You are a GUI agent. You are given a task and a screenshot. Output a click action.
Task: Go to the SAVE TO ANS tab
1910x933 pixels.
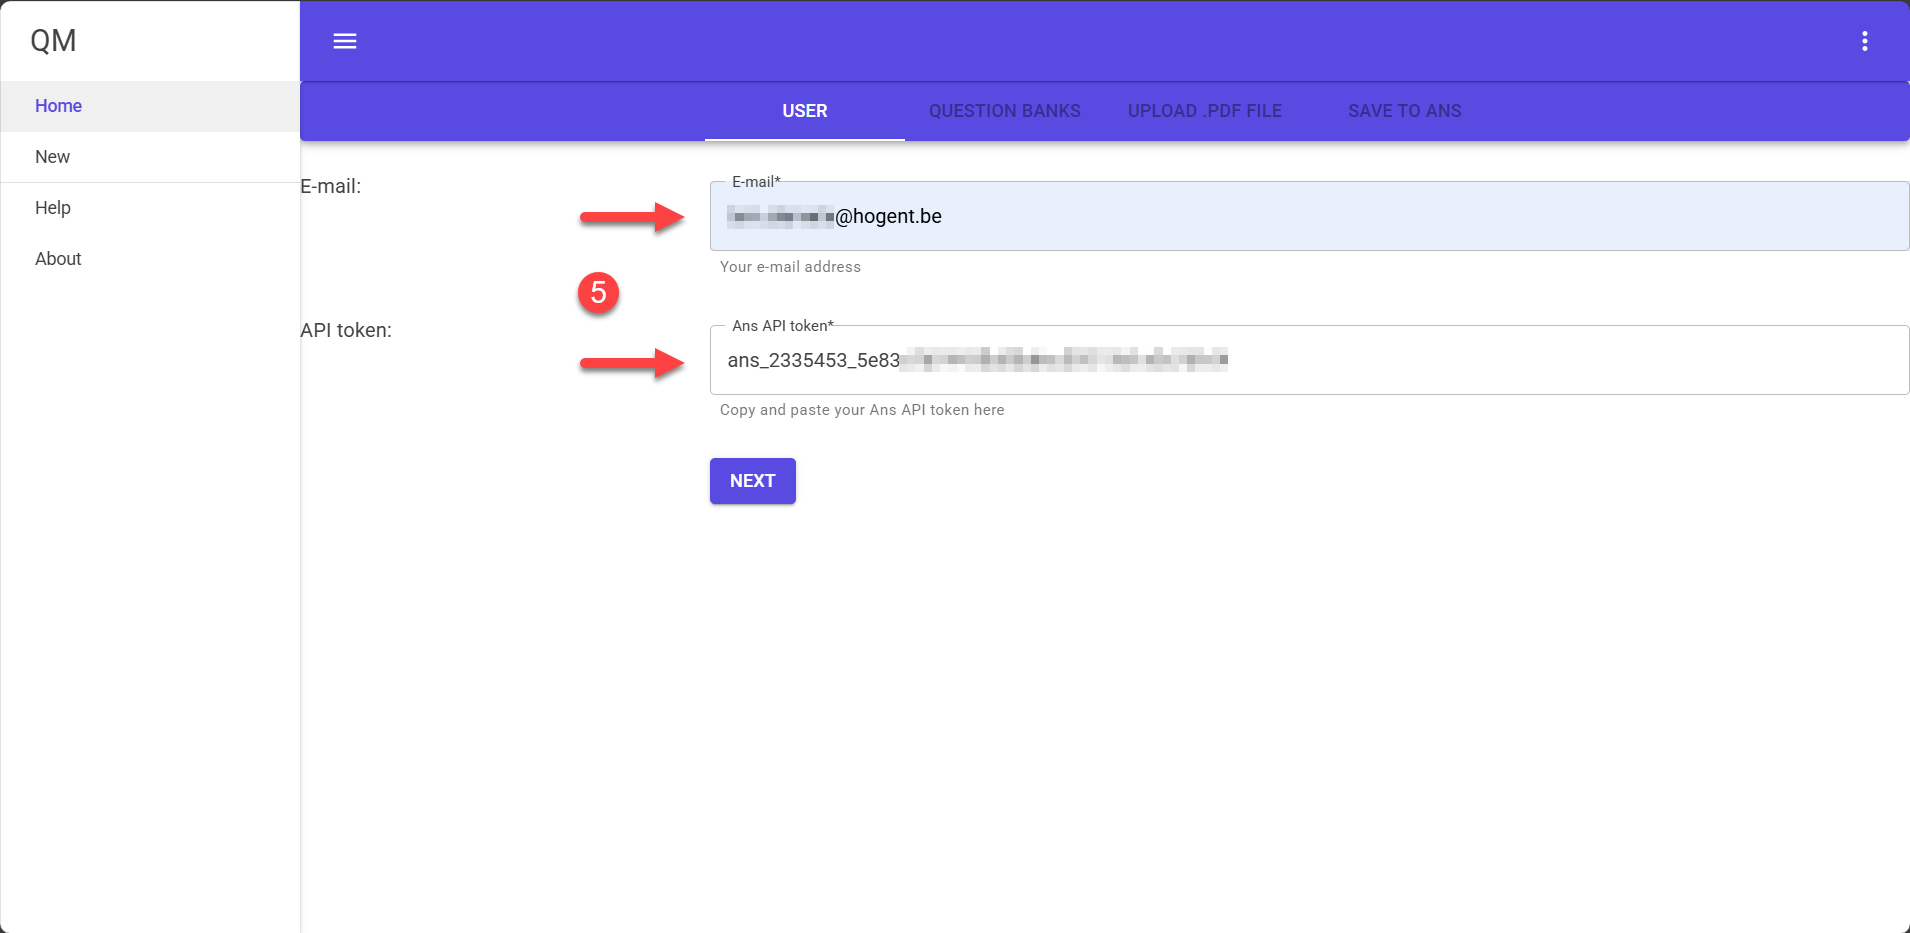coord(1404,111)
